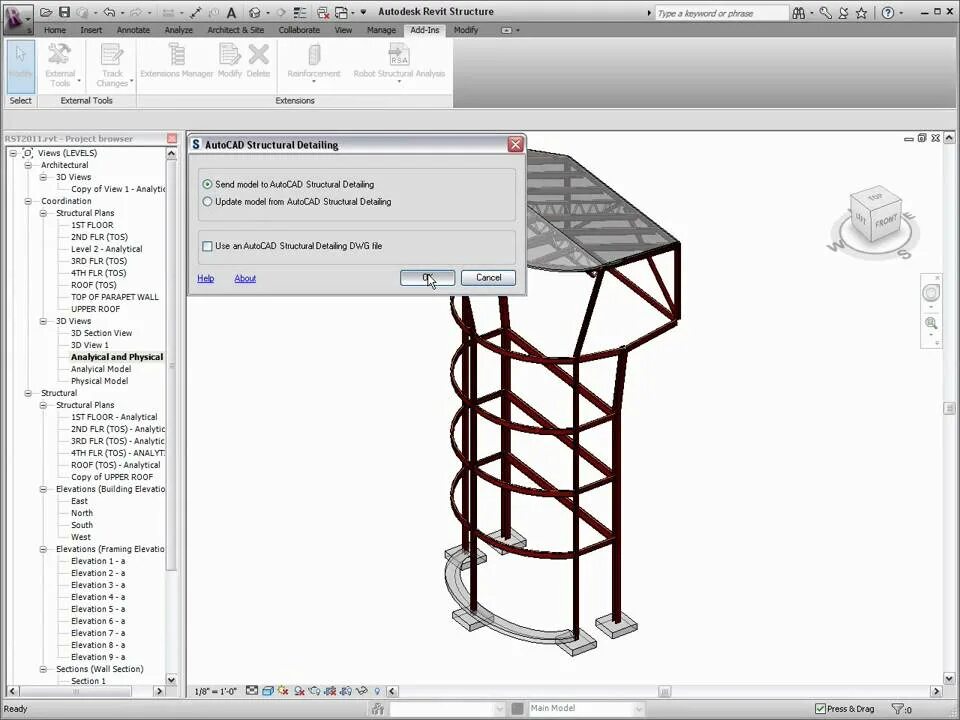Select 'Physical Model' view in project browser
The image size is (960, 720).
click(x=99, y=381)
